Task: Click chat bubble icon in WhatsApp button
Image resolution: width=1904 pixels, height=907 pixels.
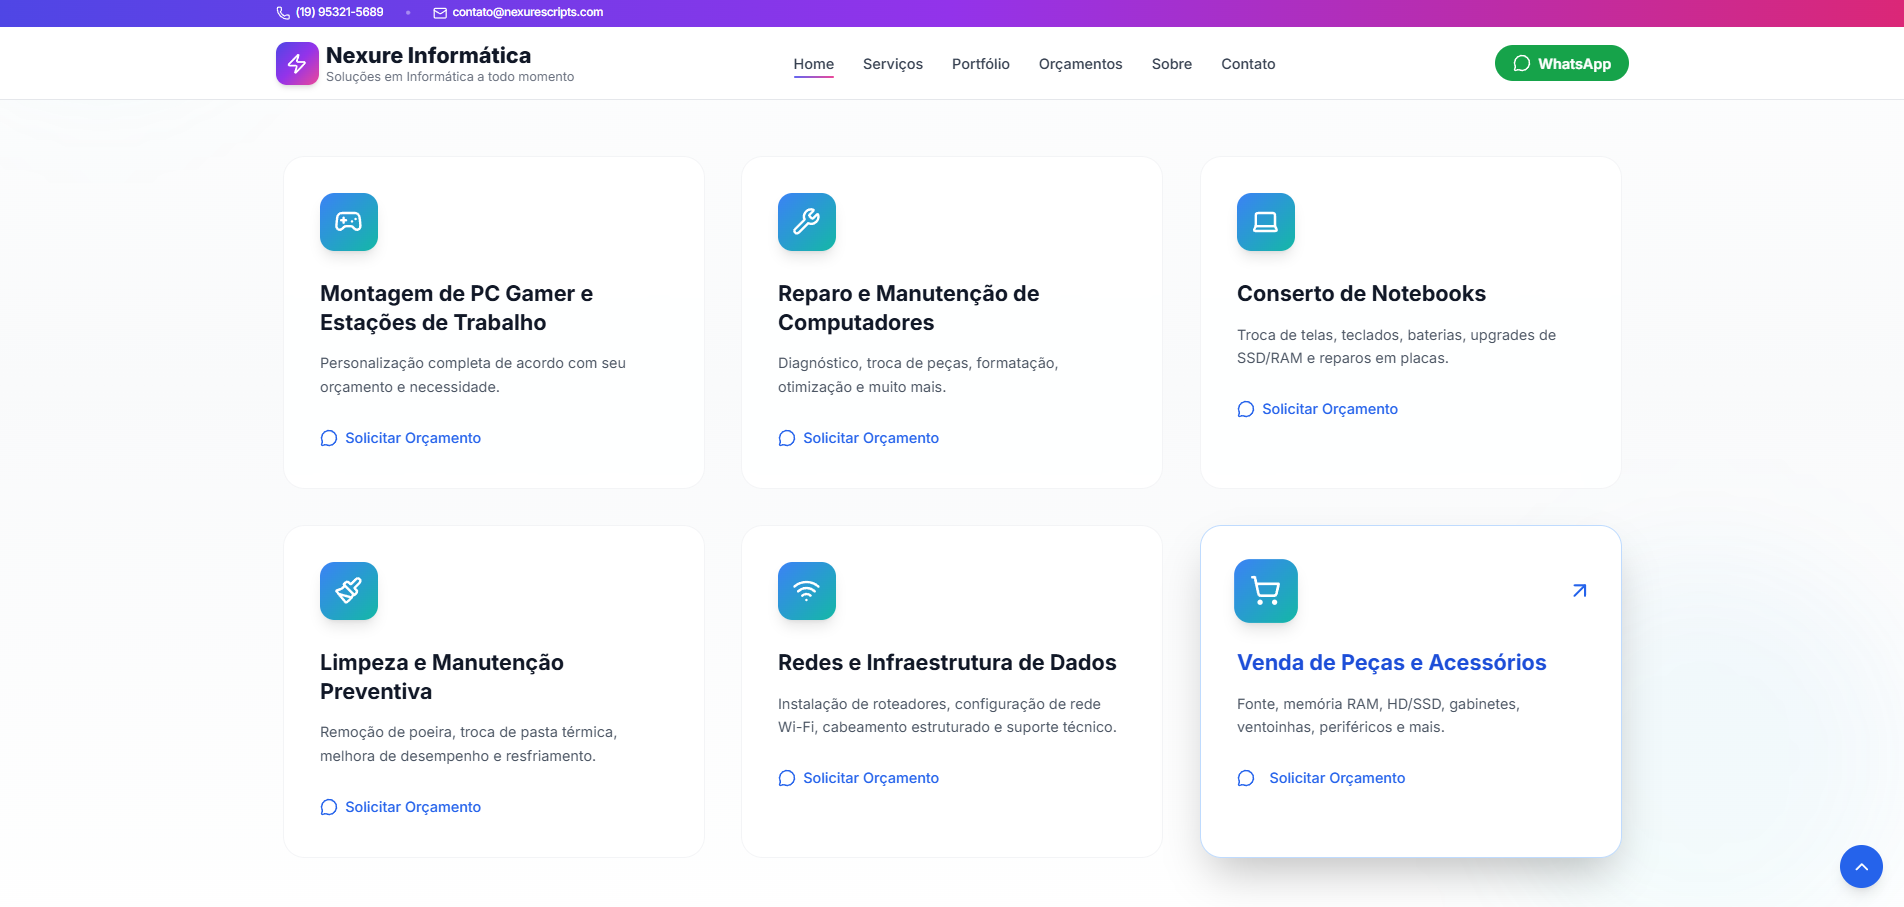Action: tap(1522, 63)
